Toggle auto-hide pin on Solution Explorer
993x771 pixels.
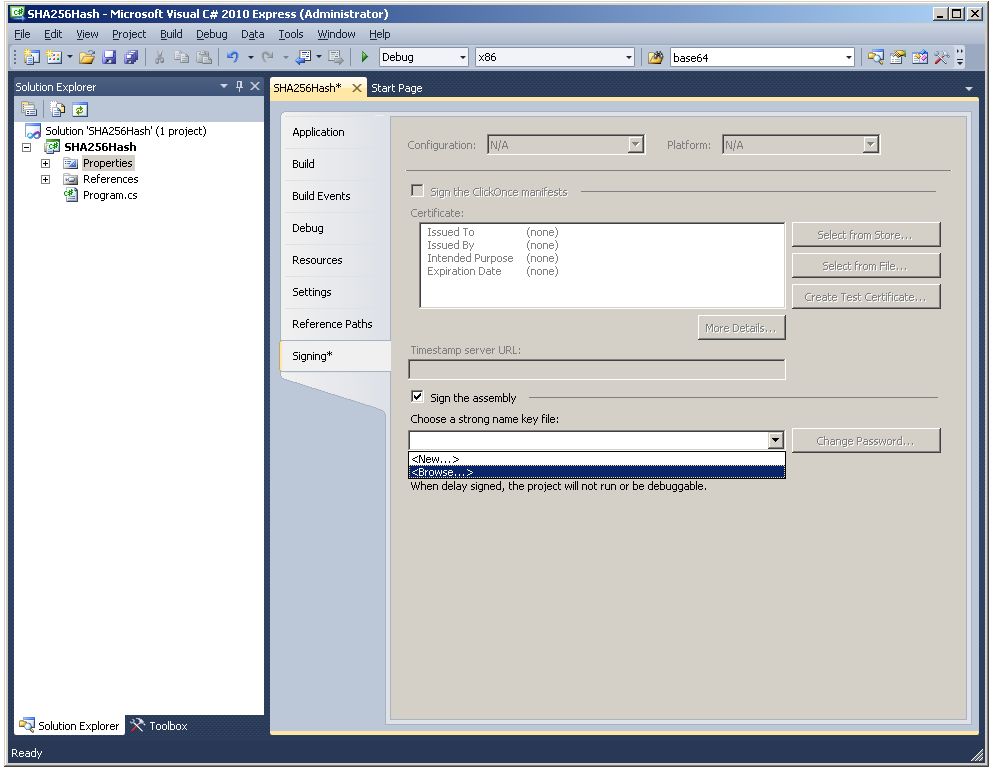click(239, 86)
